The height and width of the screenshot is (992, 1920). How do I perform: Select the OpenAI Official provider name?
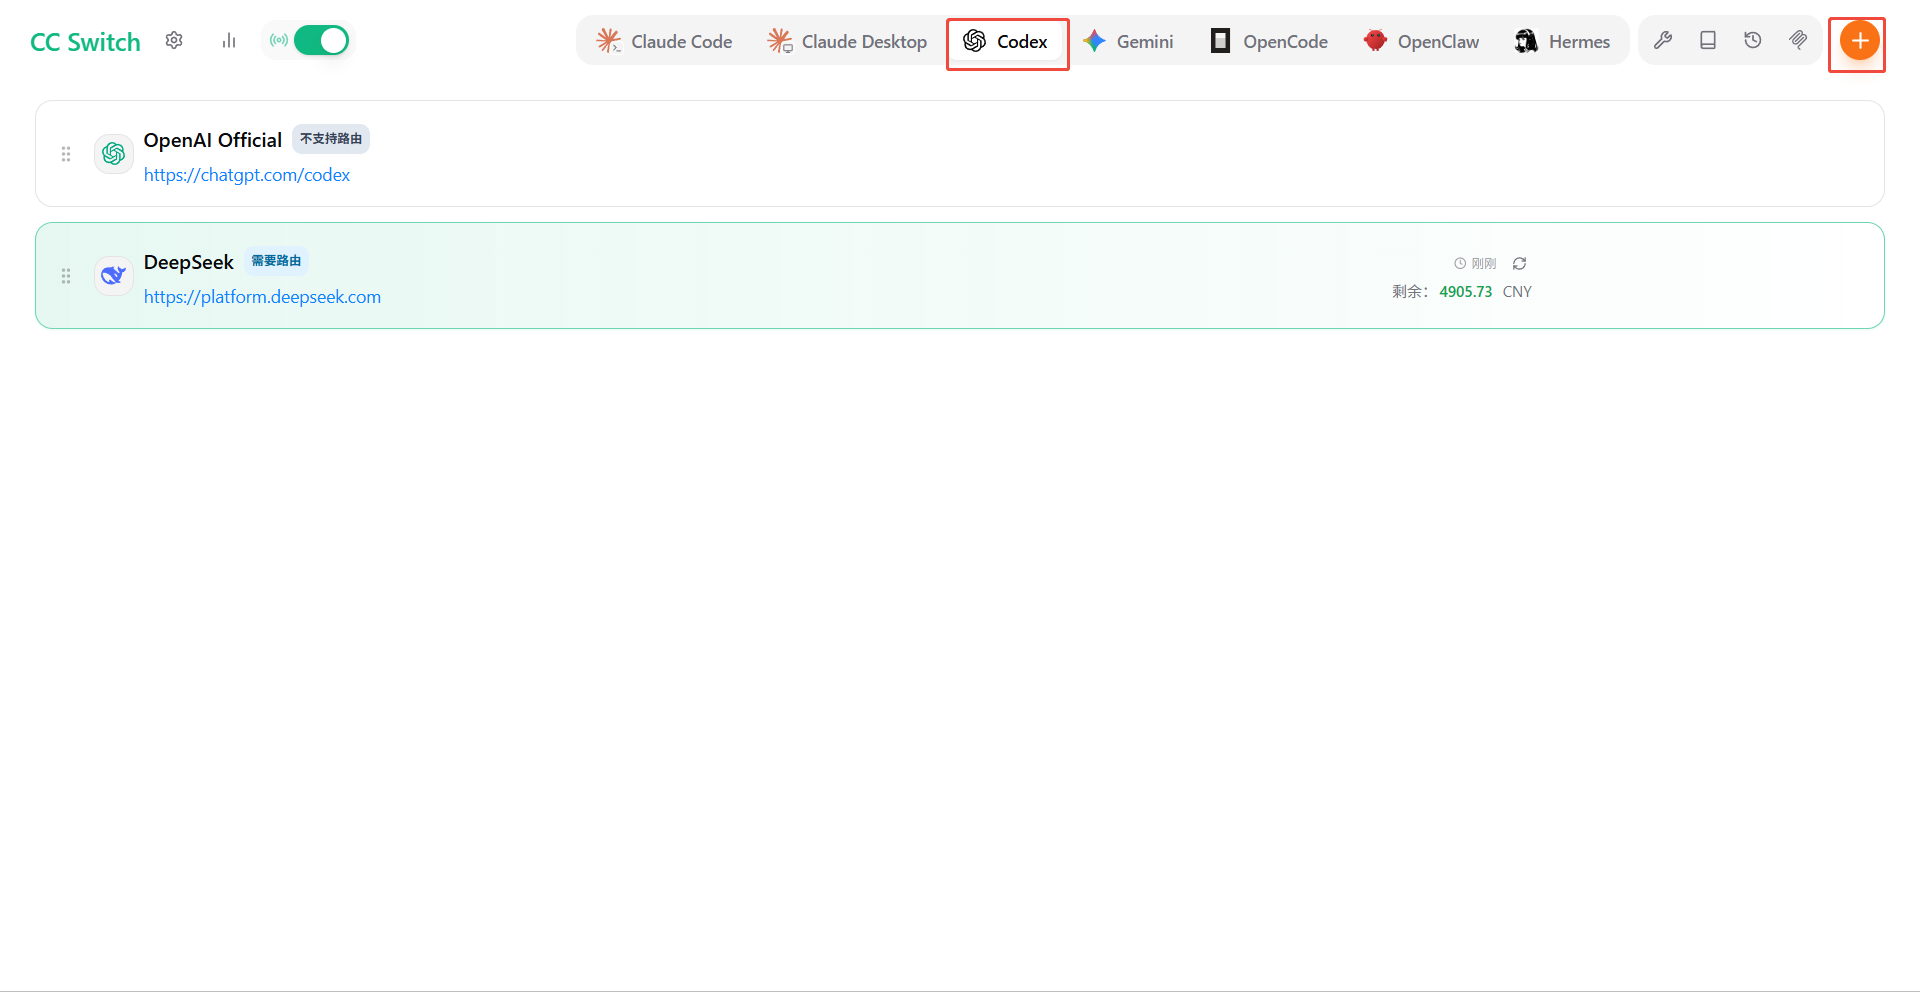point(213,140)
